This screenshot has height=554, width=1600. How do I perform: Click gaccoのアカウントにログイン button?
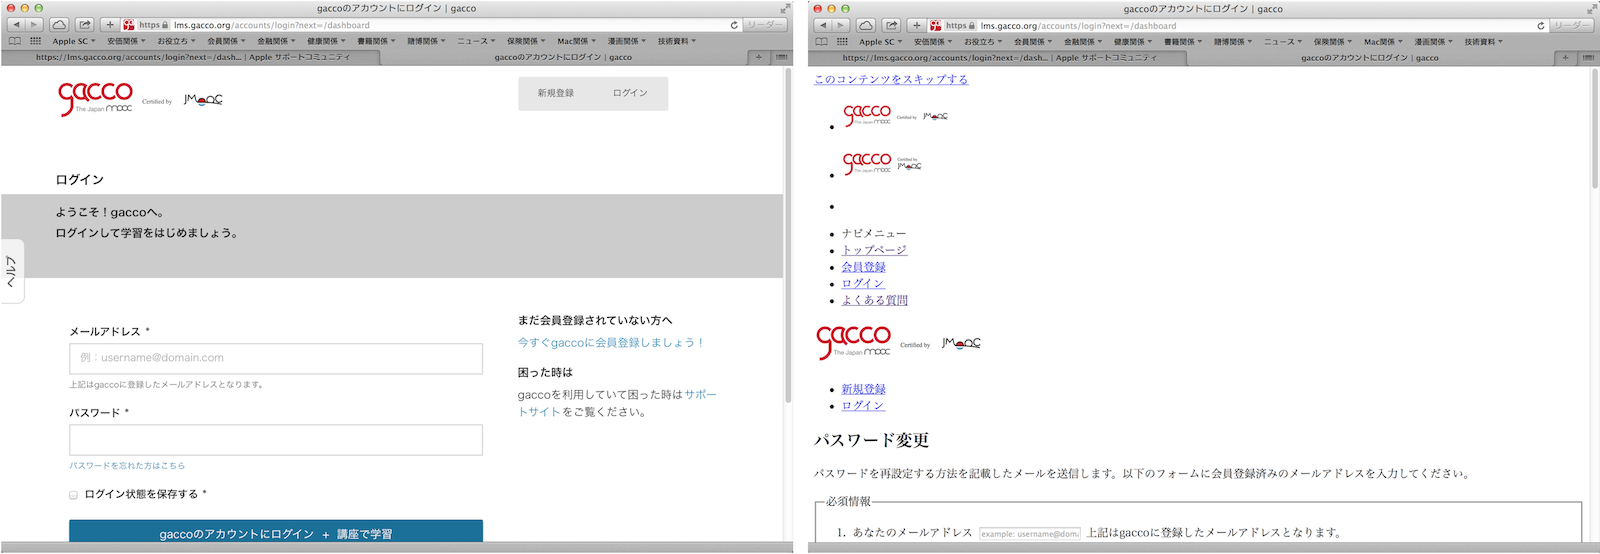tap(276, 531)
